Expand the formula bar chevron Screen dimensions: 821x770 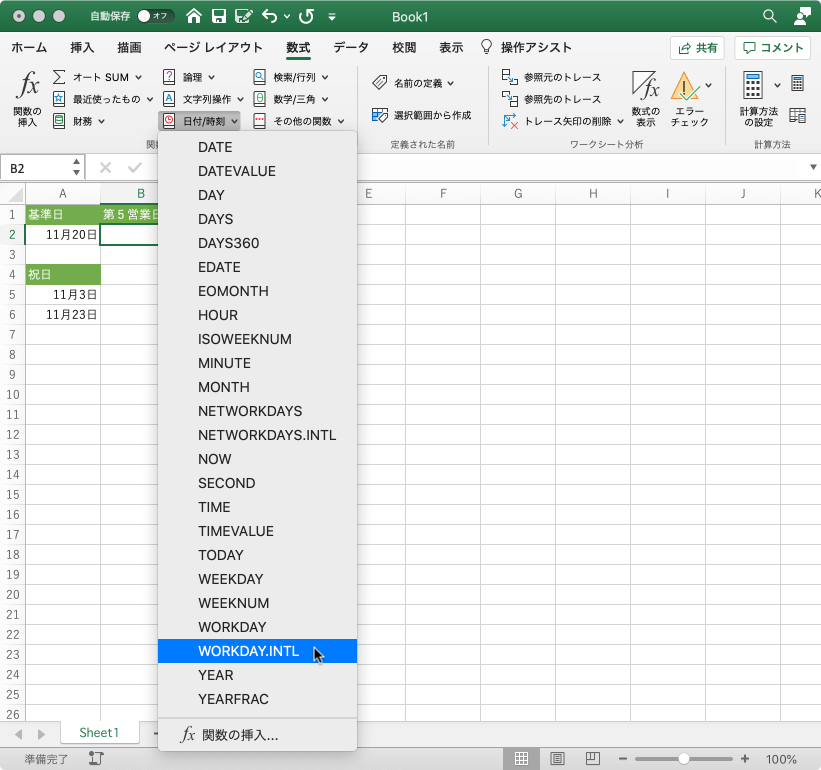(813, 168)
